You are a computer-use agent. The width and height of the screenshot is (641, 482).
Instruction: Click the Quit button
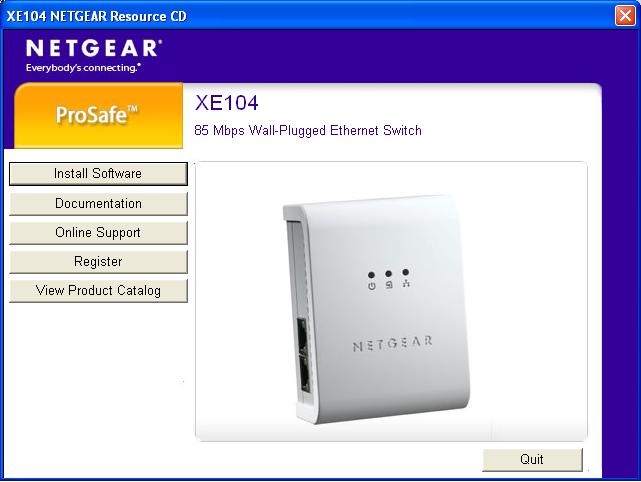pyautogui.click(x=532, y=460)
